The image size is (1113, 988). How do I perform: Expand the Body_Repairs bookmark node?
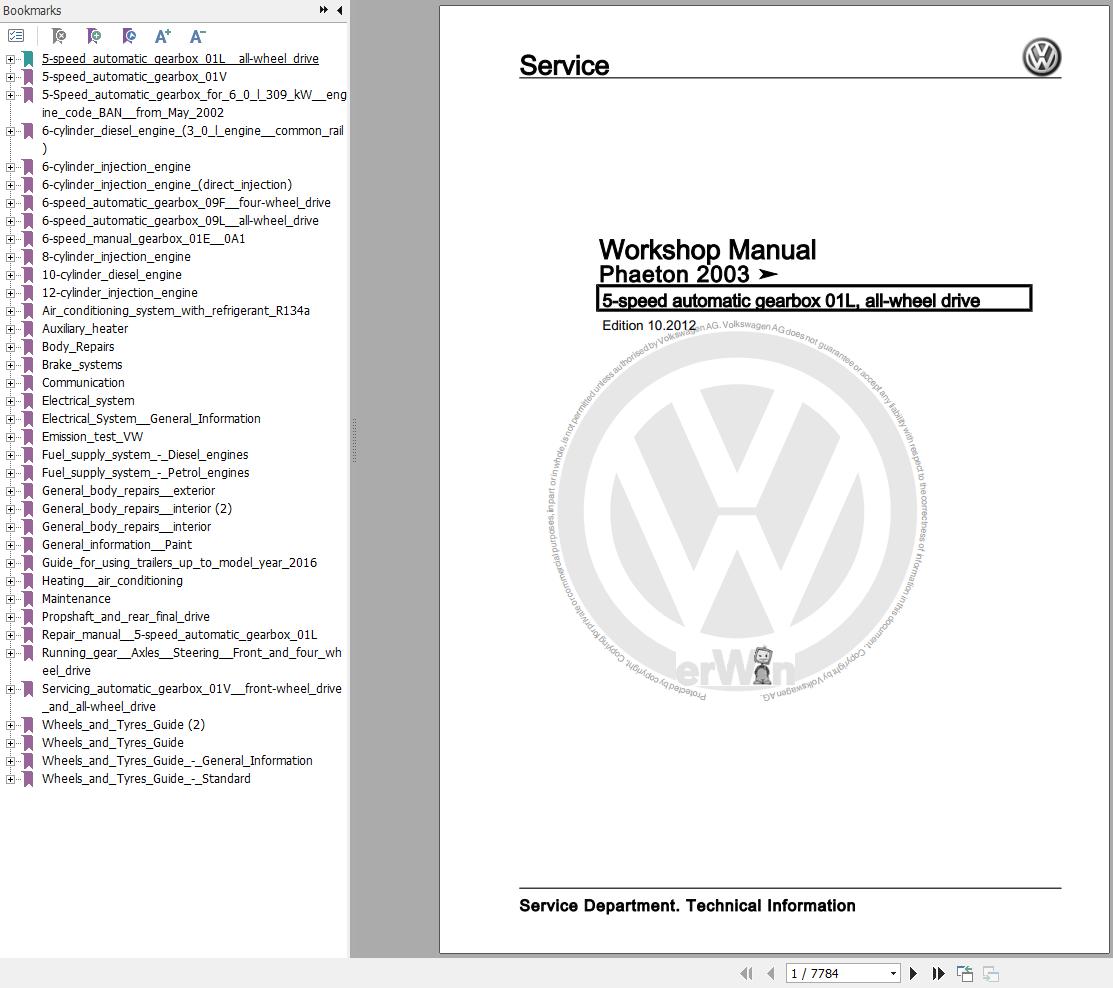pyautogui.click(x=10, y=347)
